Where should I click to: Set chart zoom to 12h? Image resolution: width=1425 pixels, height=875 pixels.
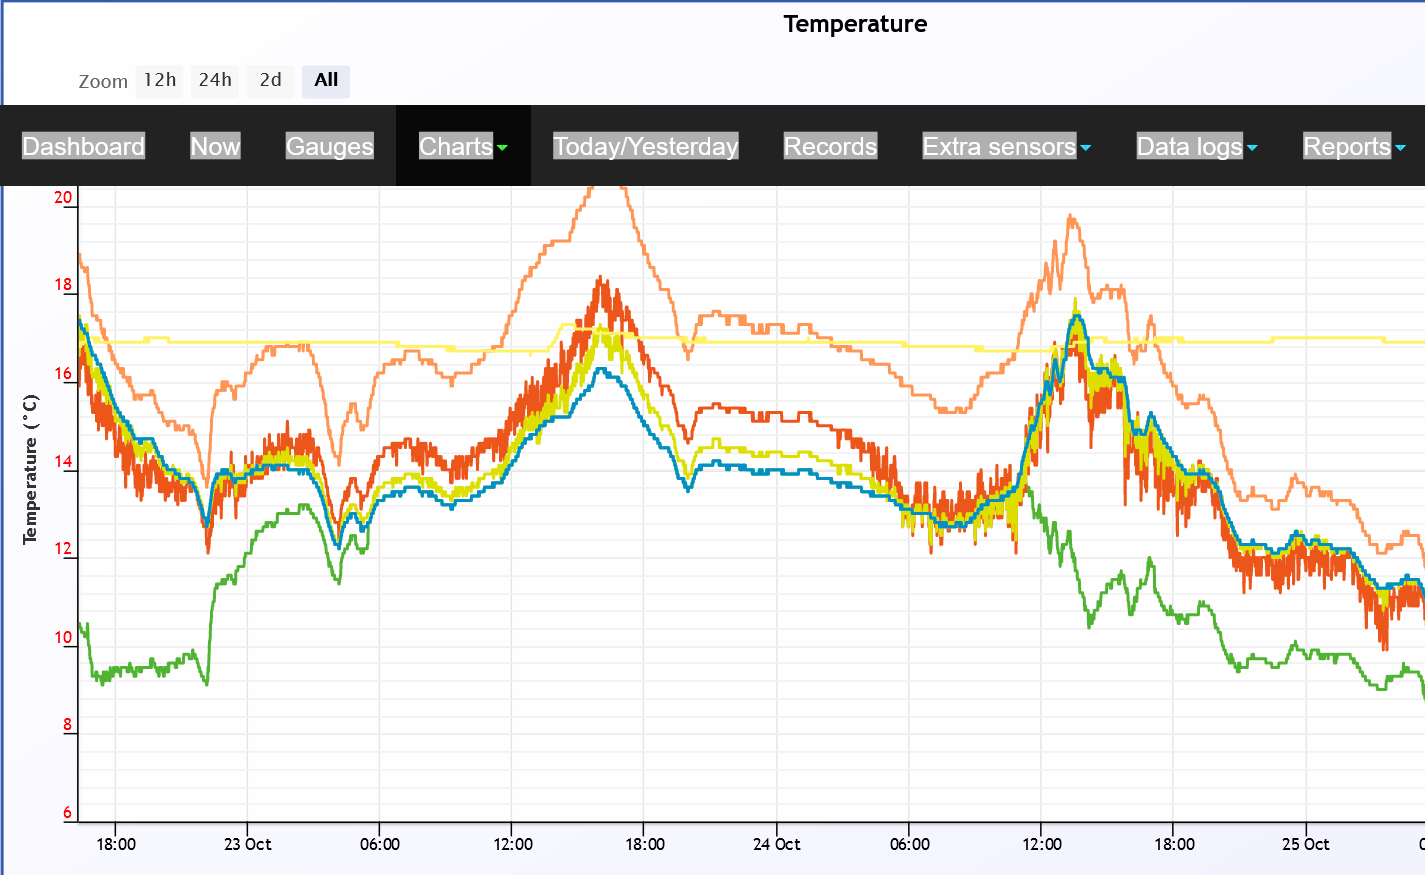160,80
